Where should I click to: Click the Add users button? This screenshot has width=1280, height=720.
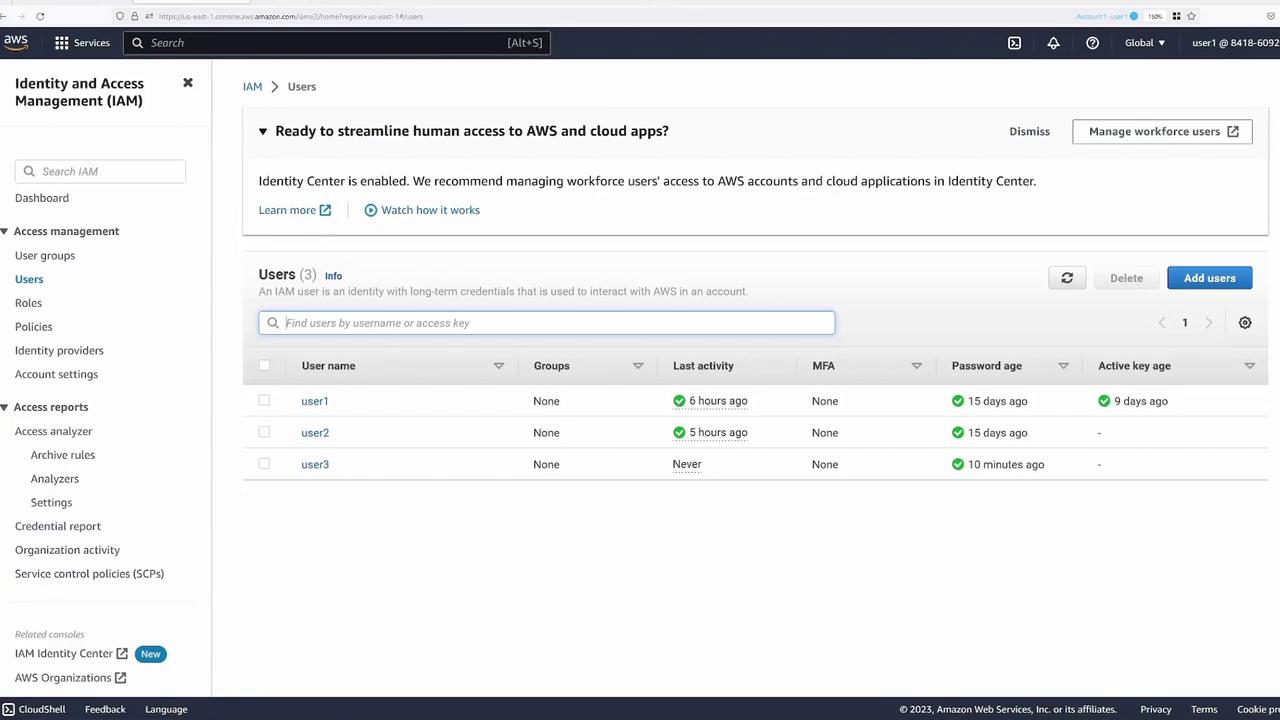[1209, 278]
